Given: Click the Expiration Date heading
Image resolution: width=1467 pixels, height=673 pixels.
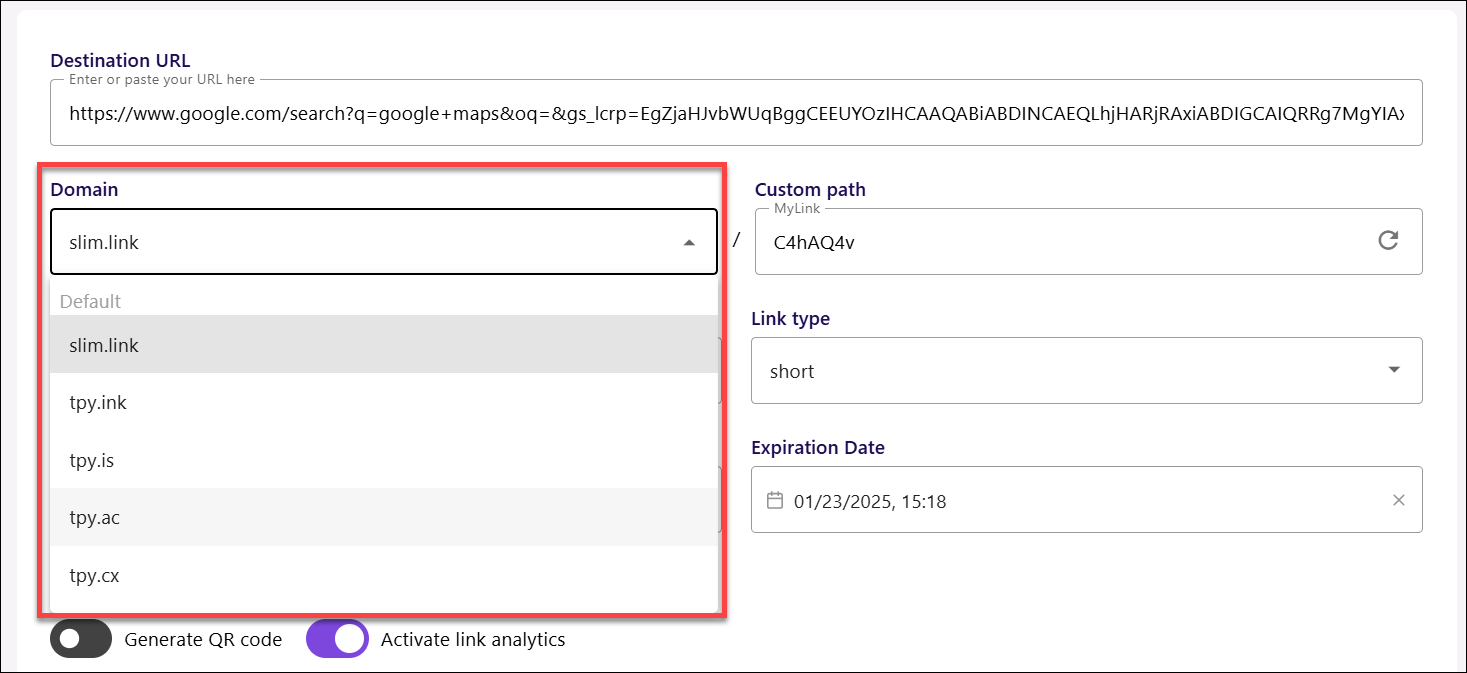Looking at the screenshot, I should tap(818, 447).
